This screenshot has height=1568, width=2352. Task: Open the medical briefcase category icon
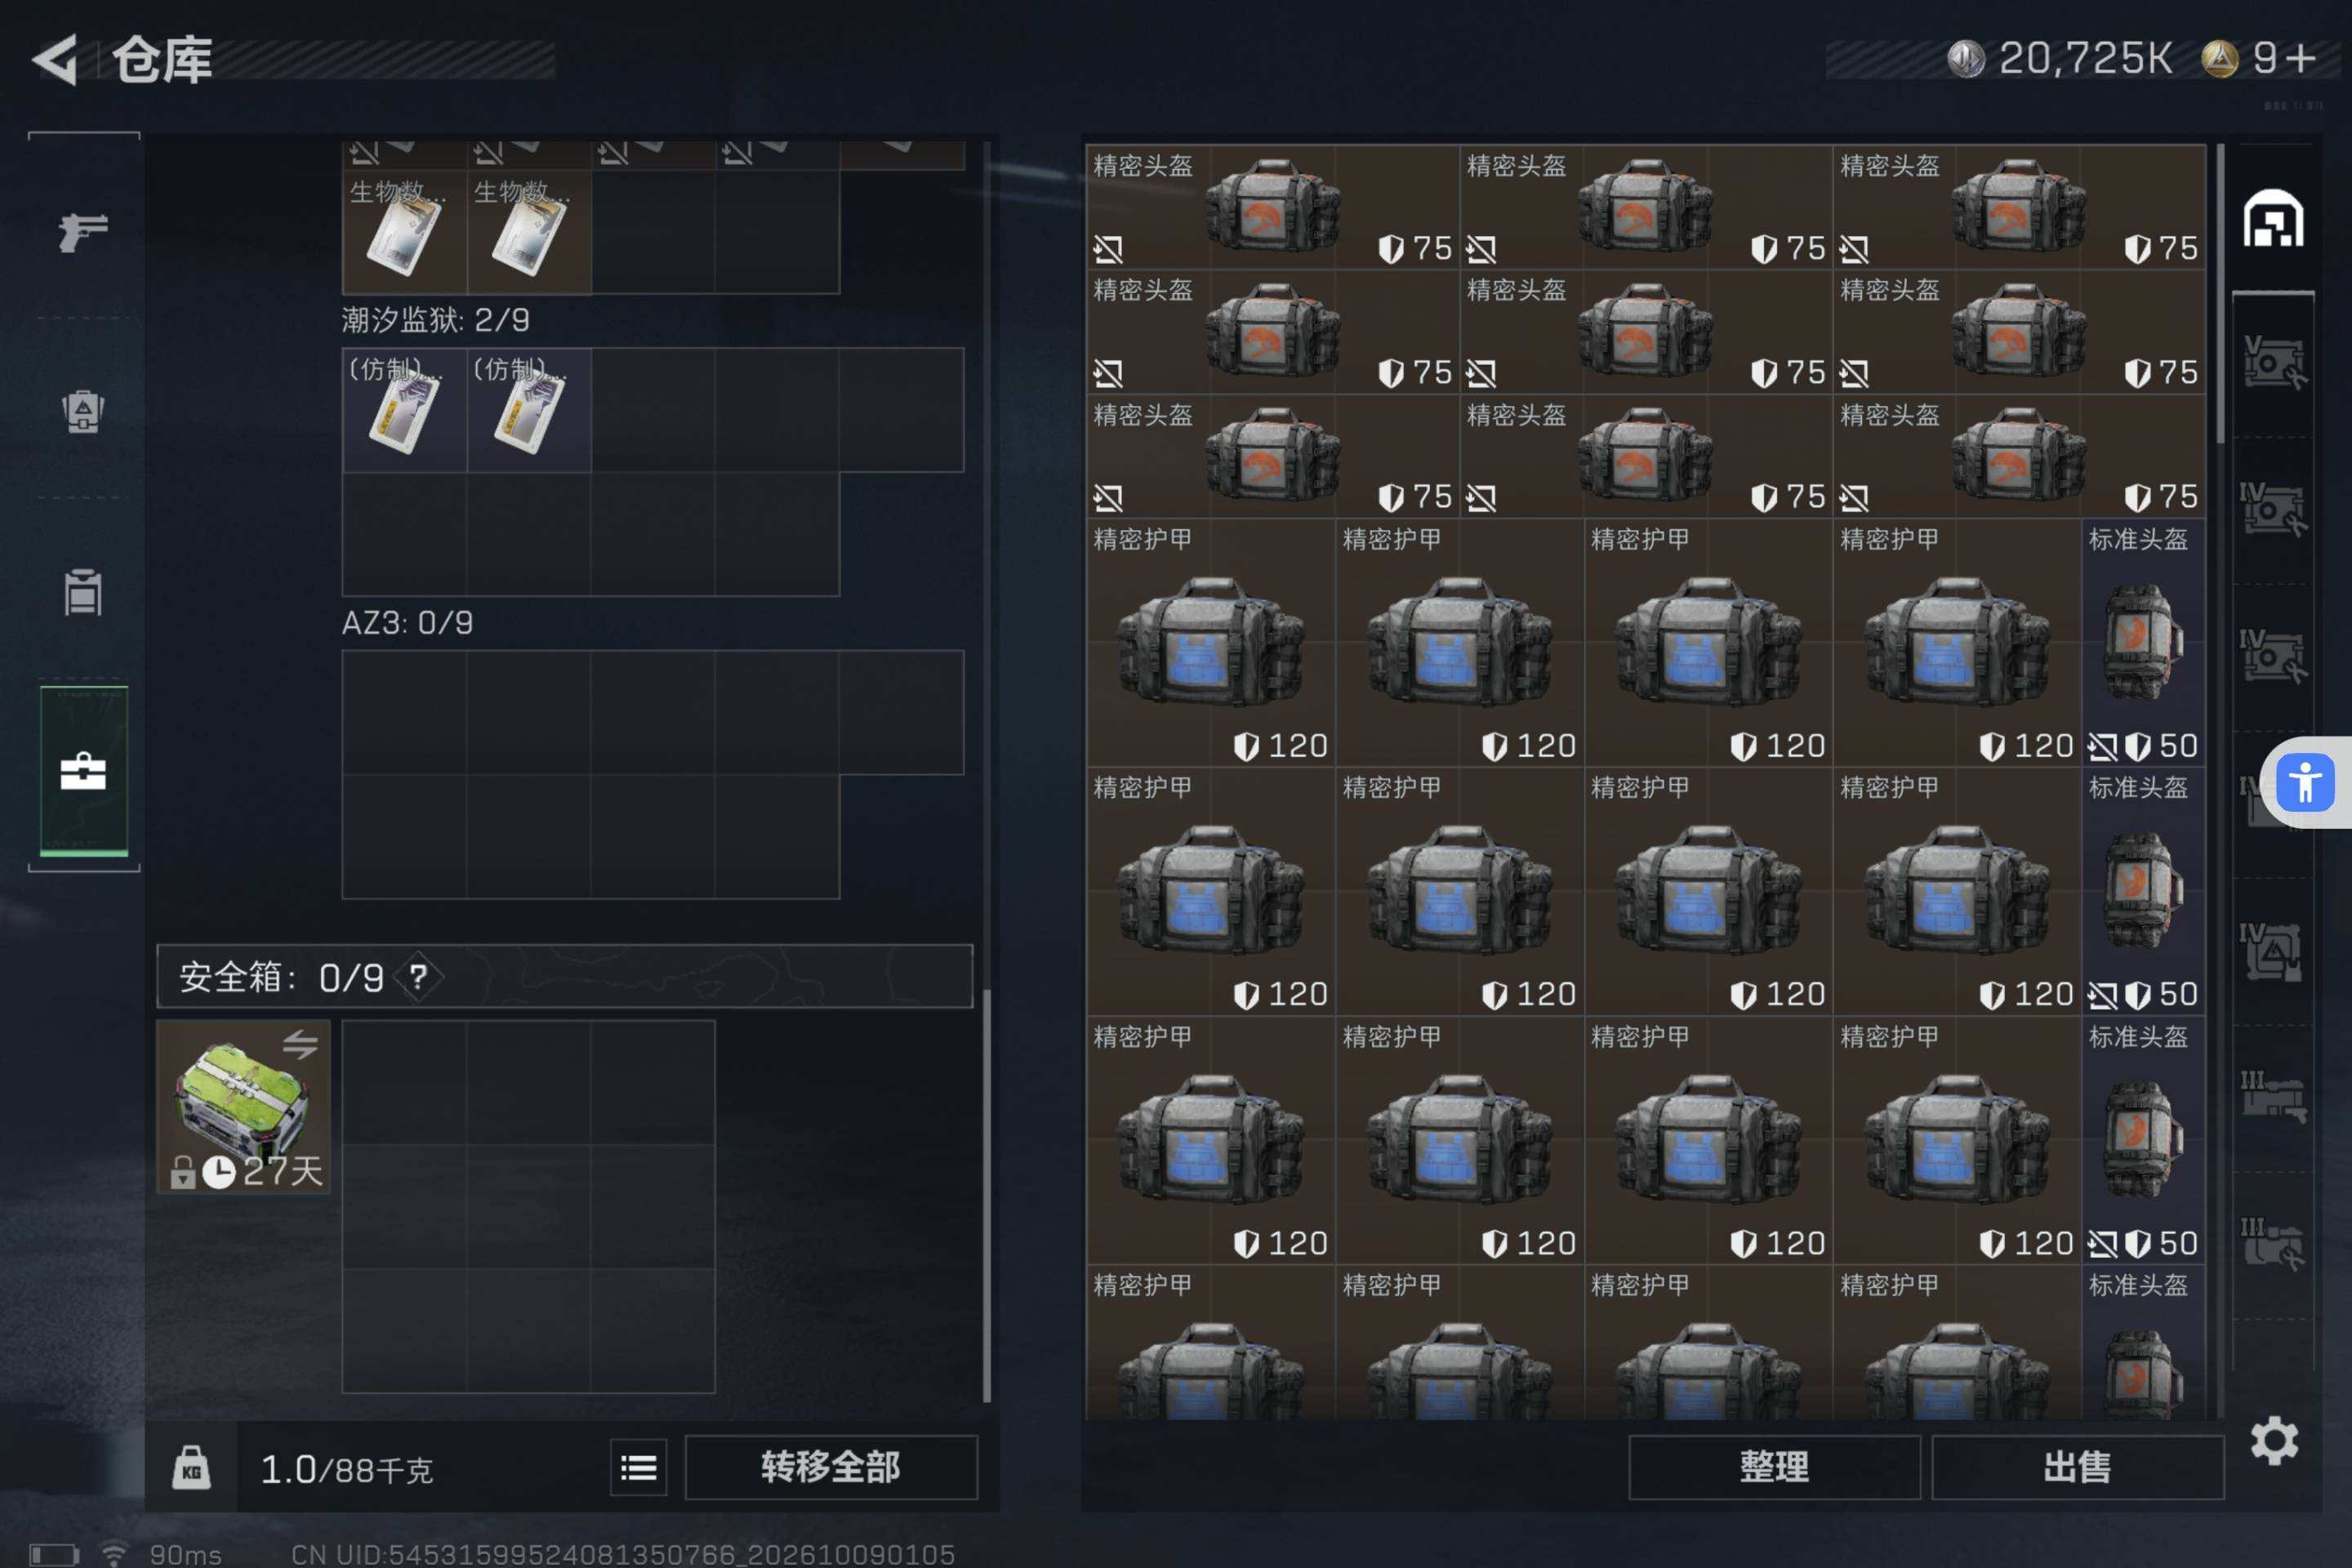click(x=83, y=771)
